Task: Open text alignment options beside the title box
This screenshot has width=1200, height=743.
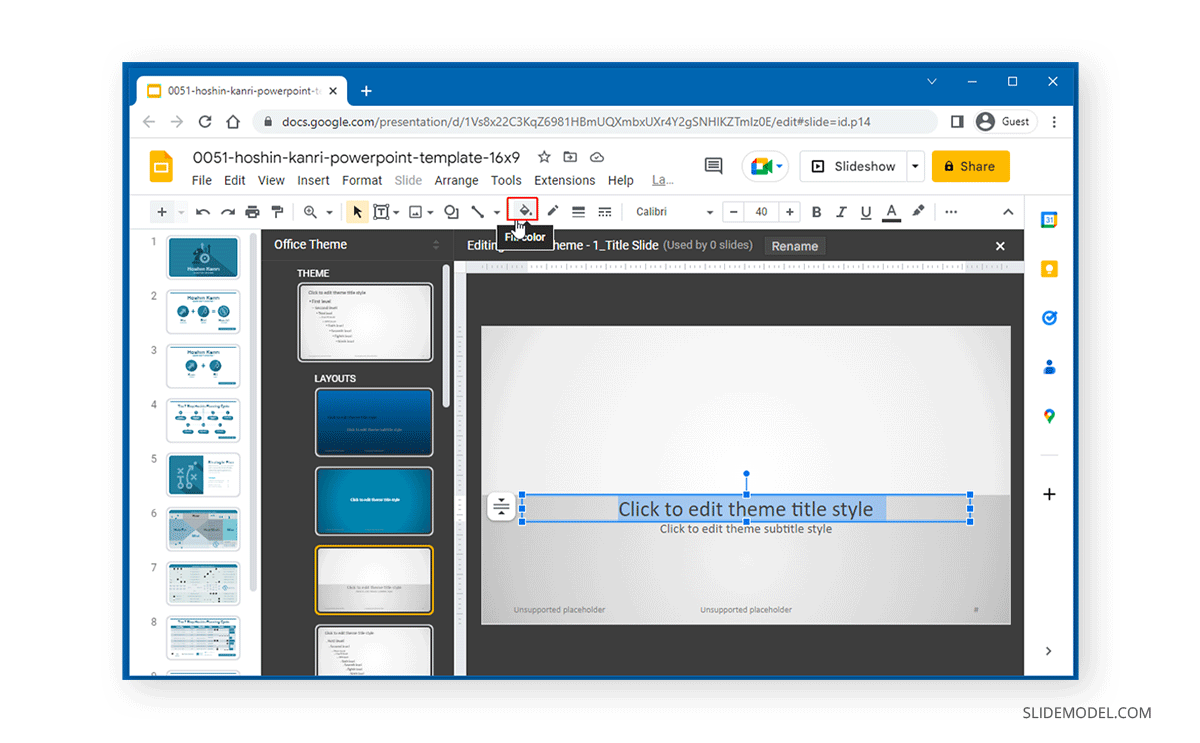Action: click(x=501, y=507)
